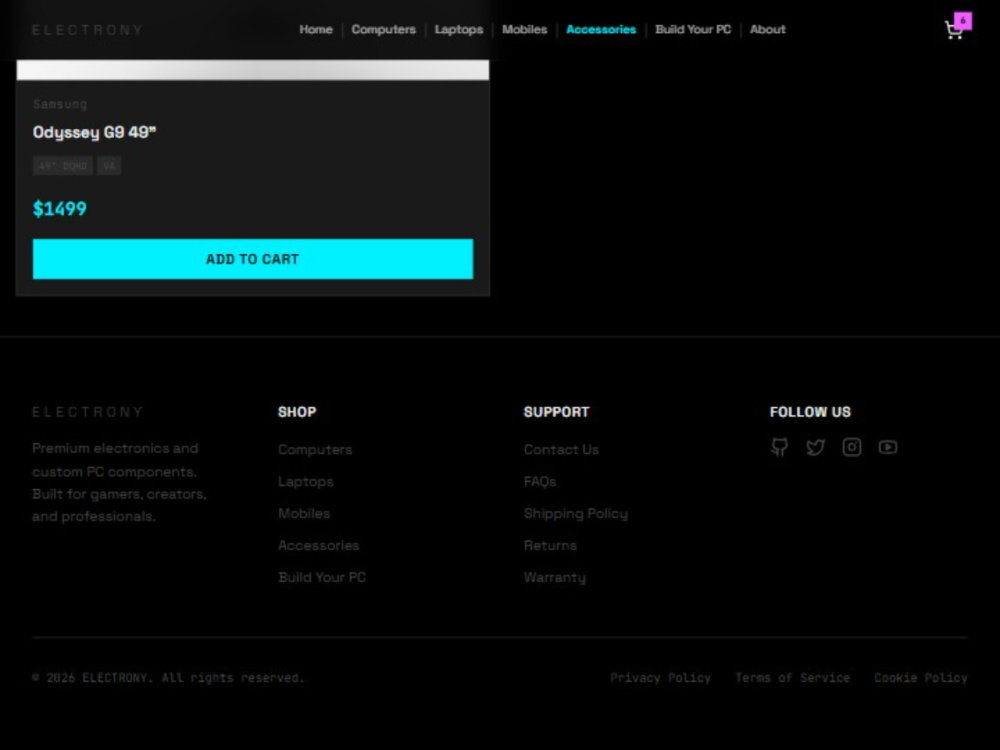Click the Samsung brand label
Screen dimensions: 1000x750
pos(60,104)
